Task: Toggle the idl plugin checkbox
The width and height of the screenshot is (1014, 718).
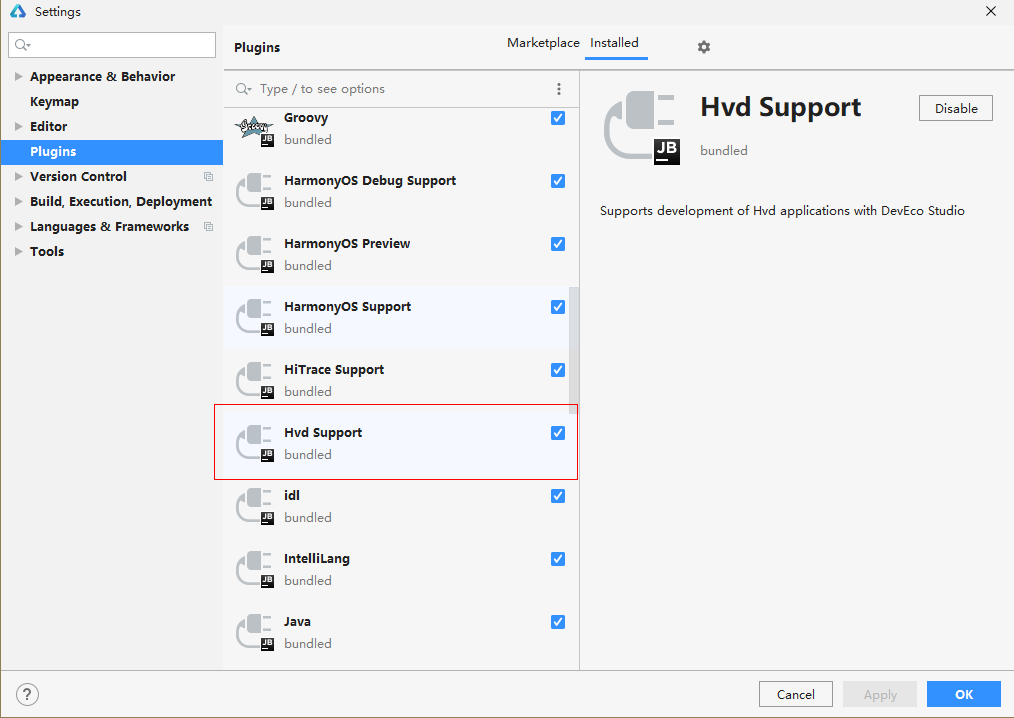Action: tap(558, 495)
